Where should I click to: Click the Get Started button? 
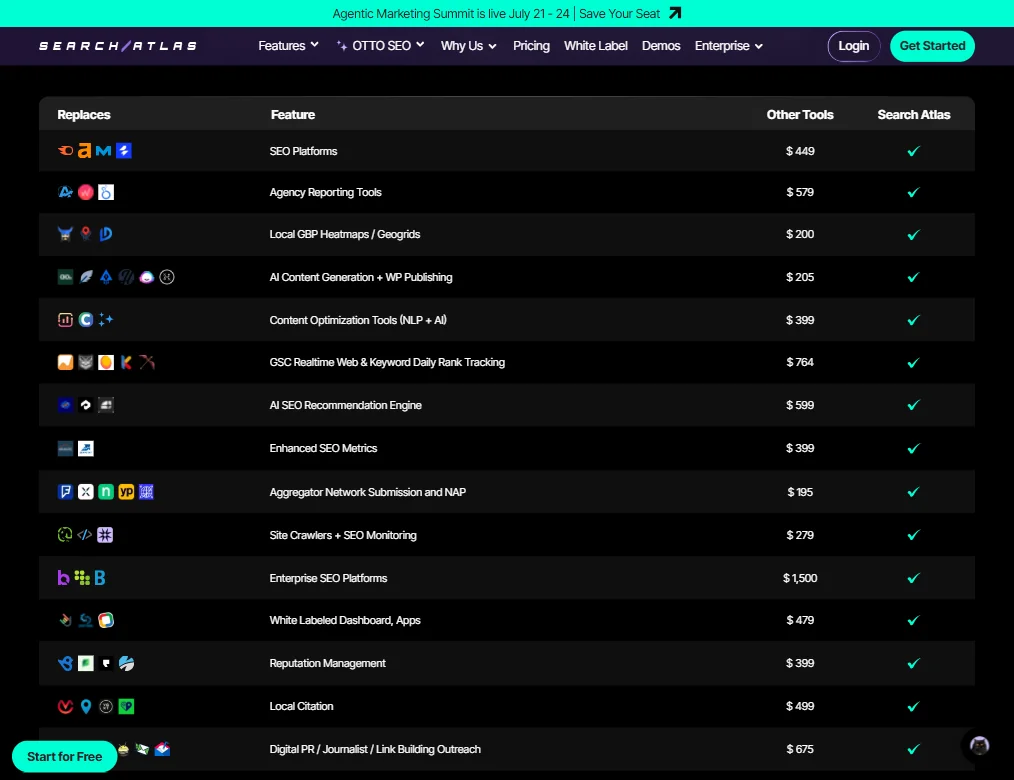click(932, 46)
